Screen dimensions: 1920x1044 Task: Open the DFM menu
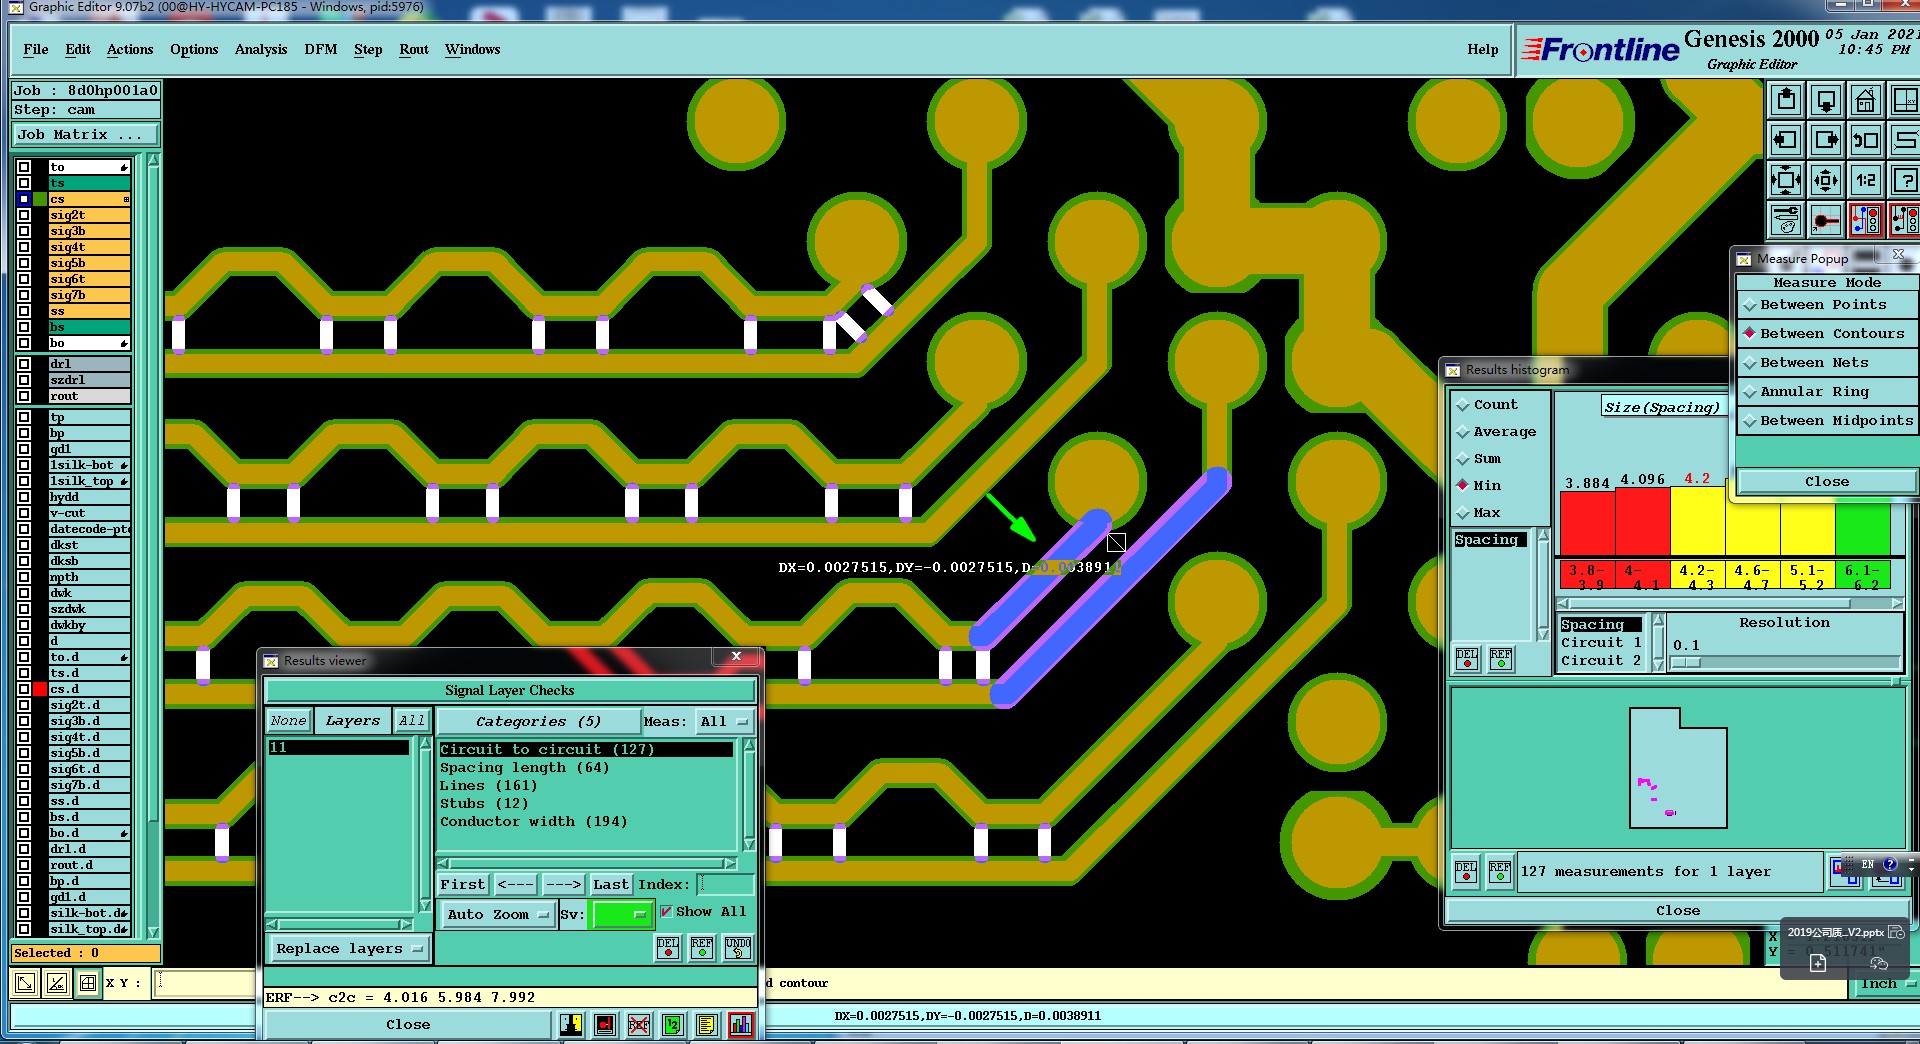tap(320, 49)
